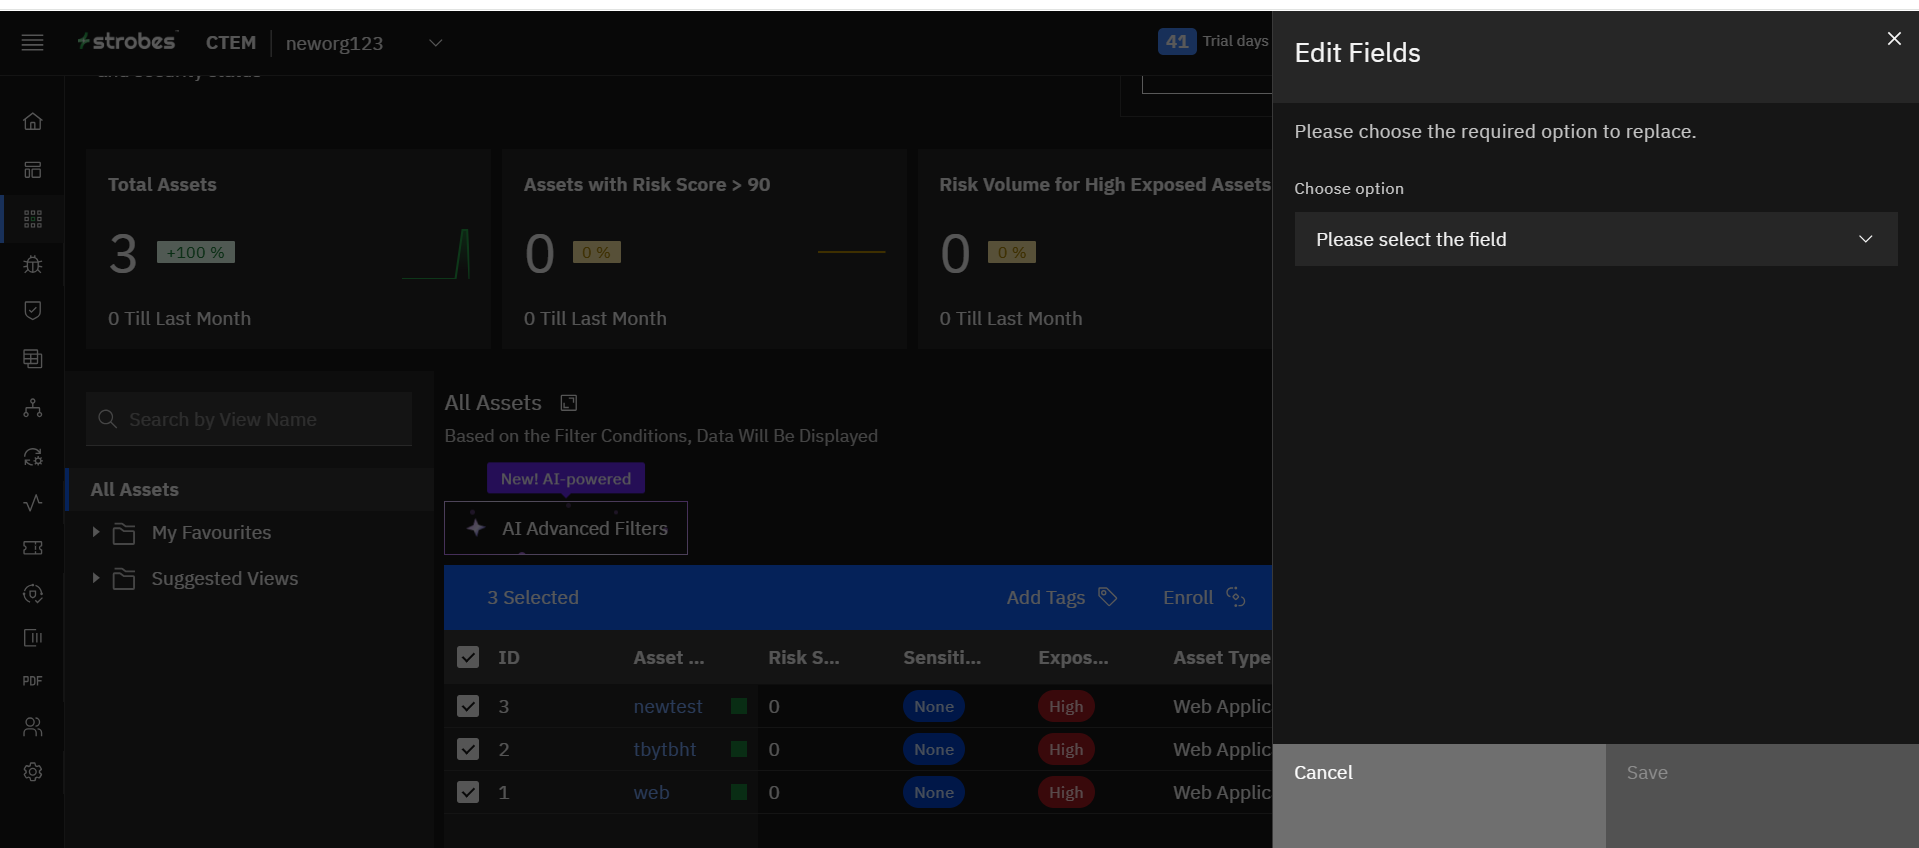The height and width of the screenshot is (848, 1919).
Task: Click the expand icon beside All Assets
Action: coord(569,403)
